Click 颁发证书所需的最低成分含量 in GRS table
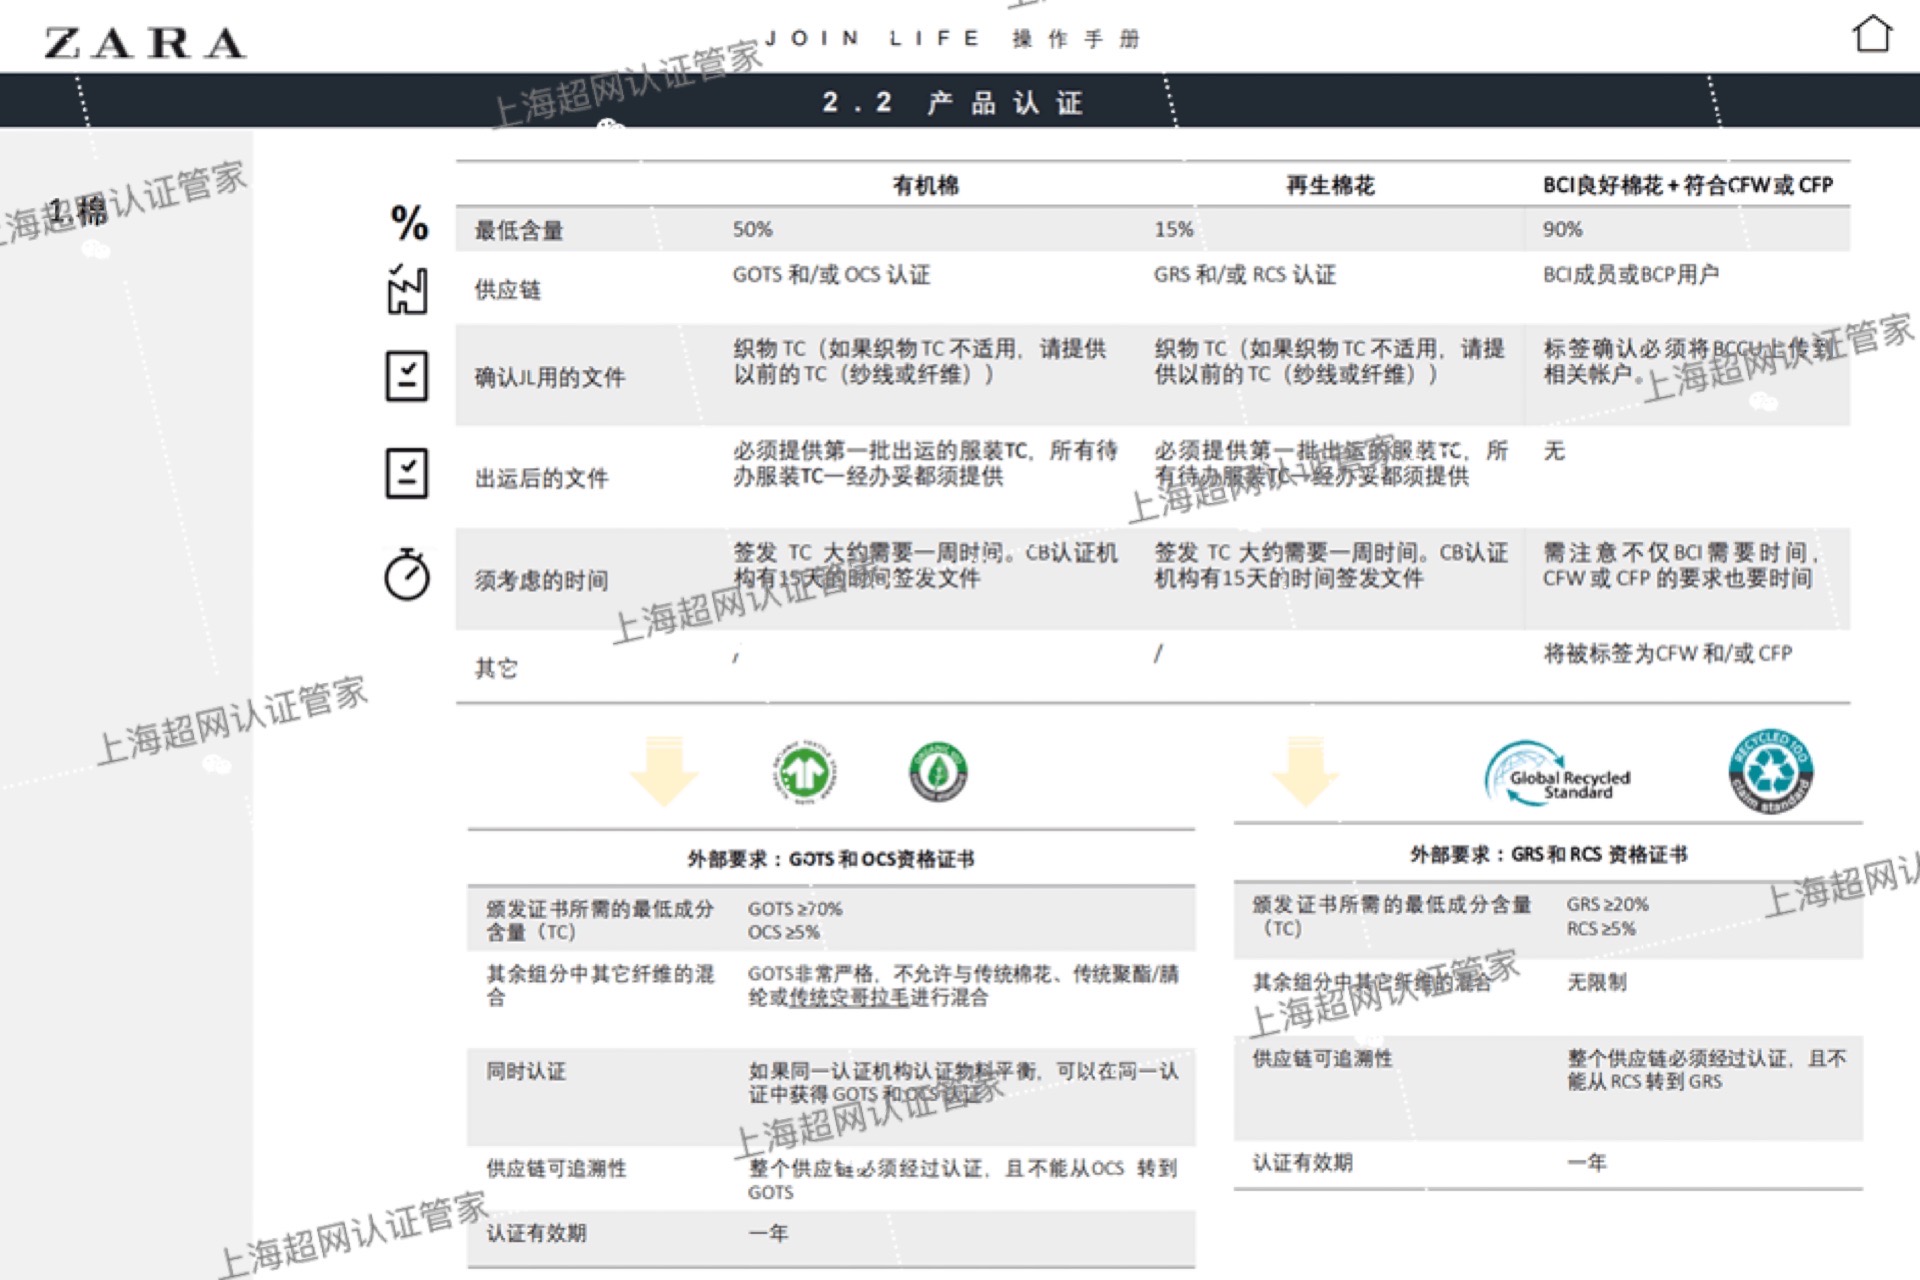1920x1280 pixels. point(1392,916)
